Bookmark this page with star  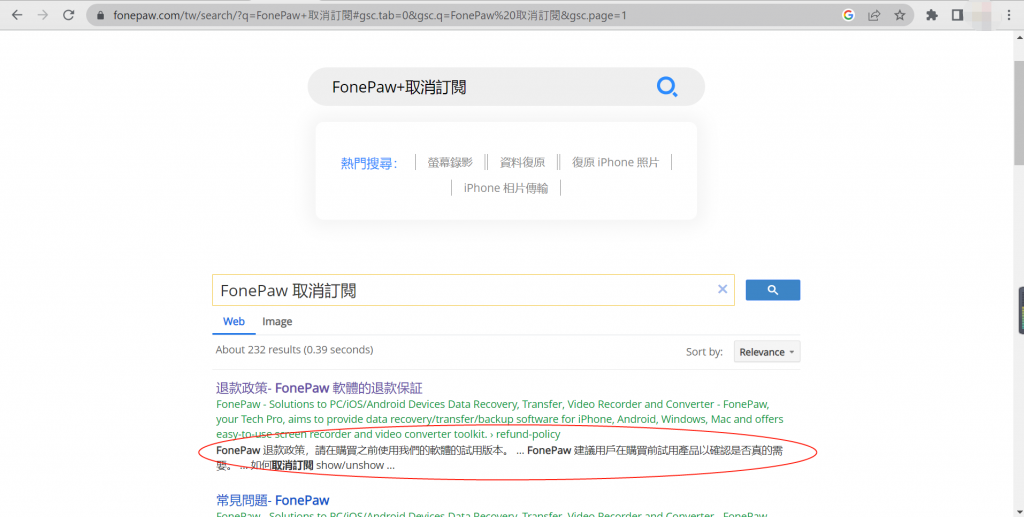[x=900, y=15]
